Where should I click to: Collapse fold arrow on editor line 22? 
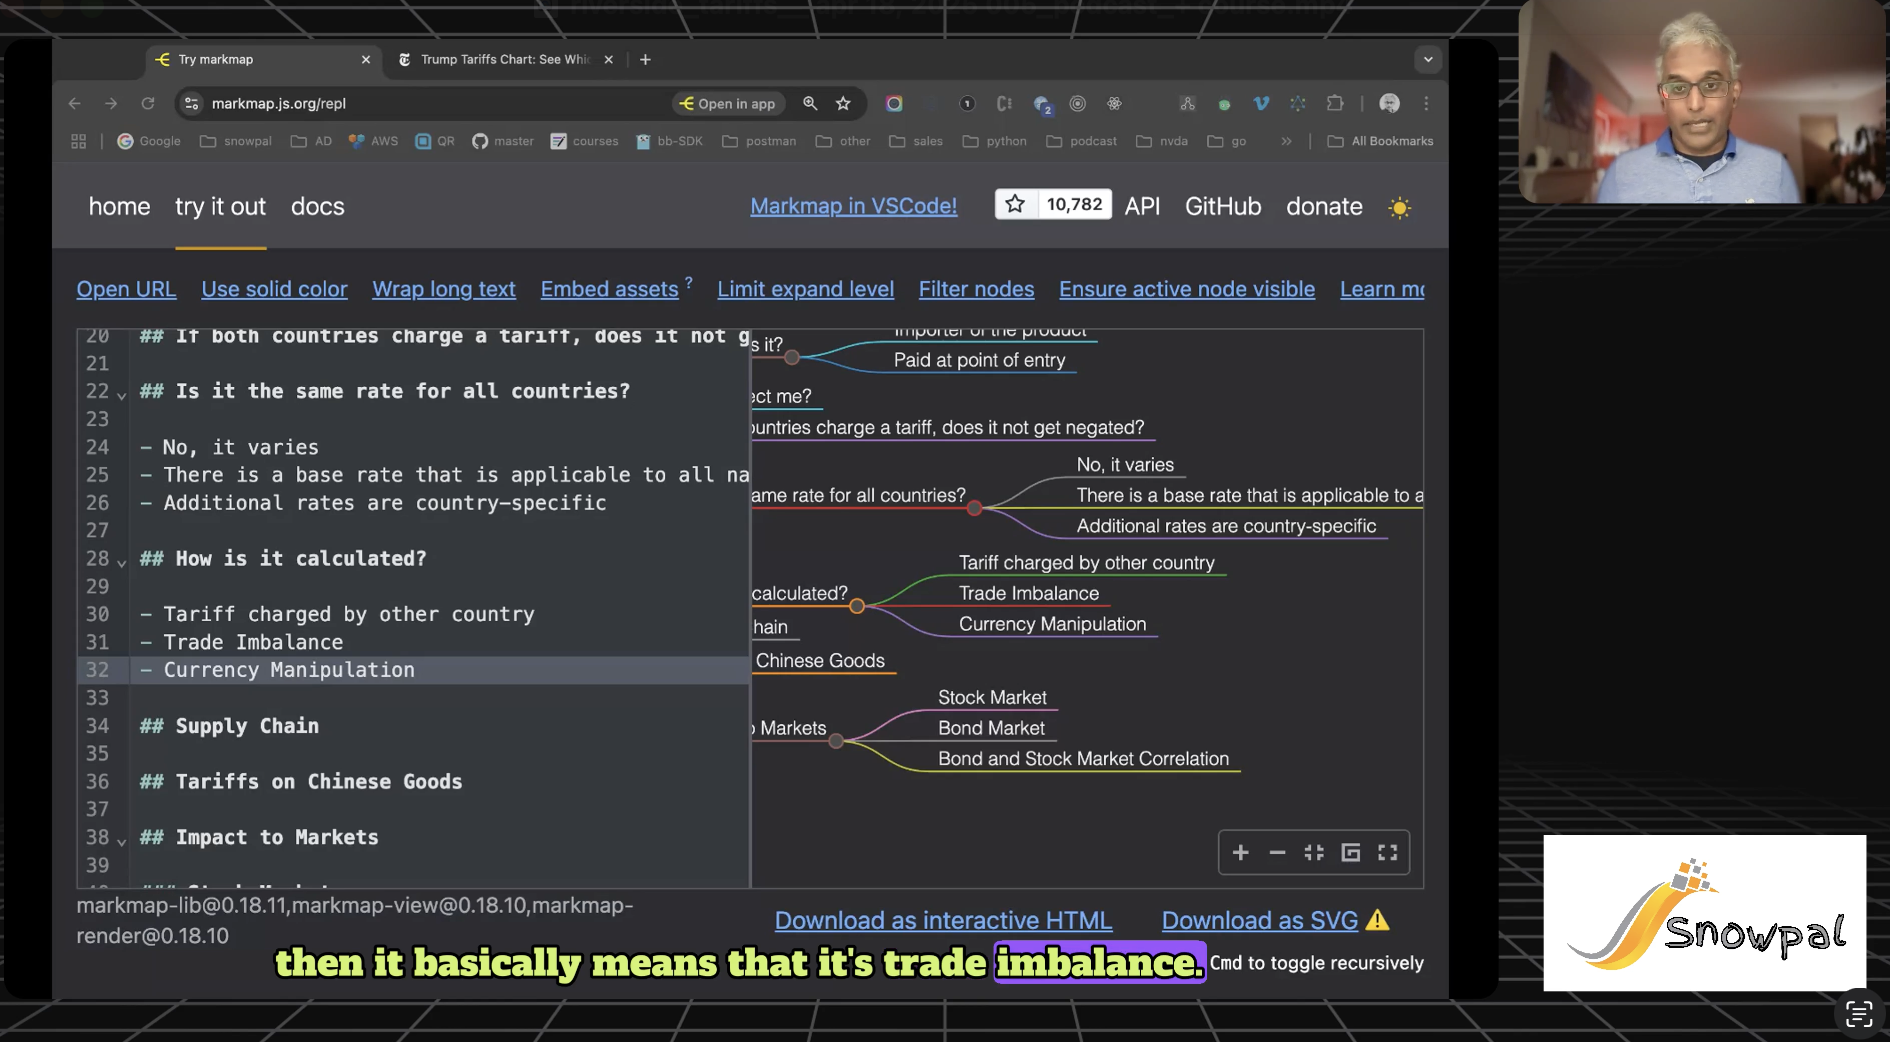(x=122, y=394)
